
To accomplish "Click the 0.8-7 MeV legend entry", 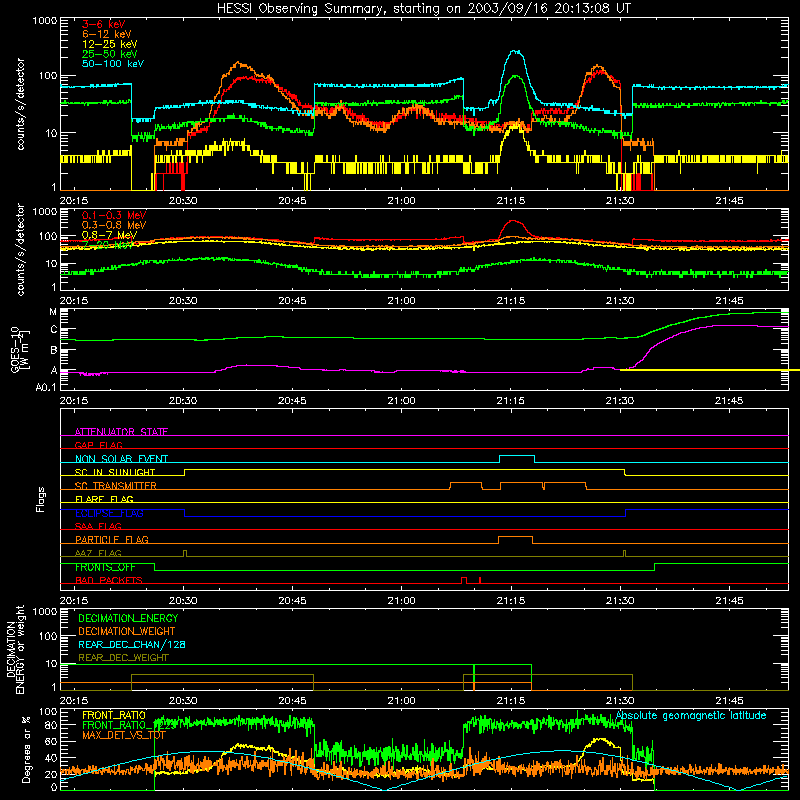I will click(109, 235).
